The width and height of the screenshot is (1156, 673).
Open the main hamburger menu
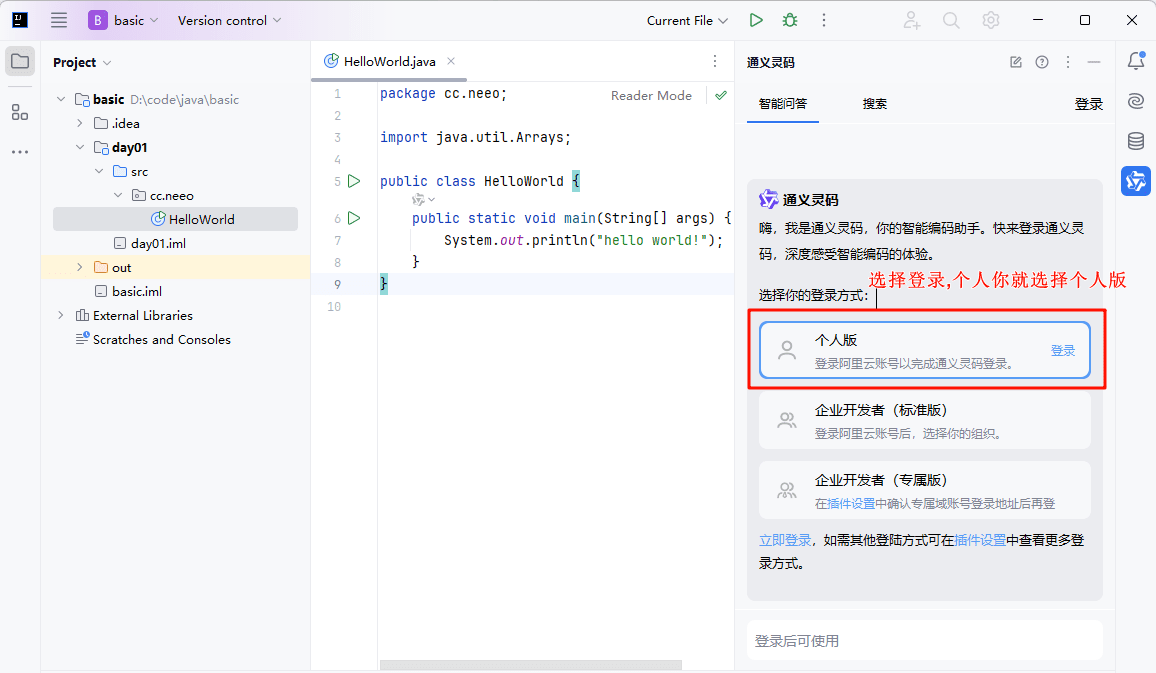point(59,20)
